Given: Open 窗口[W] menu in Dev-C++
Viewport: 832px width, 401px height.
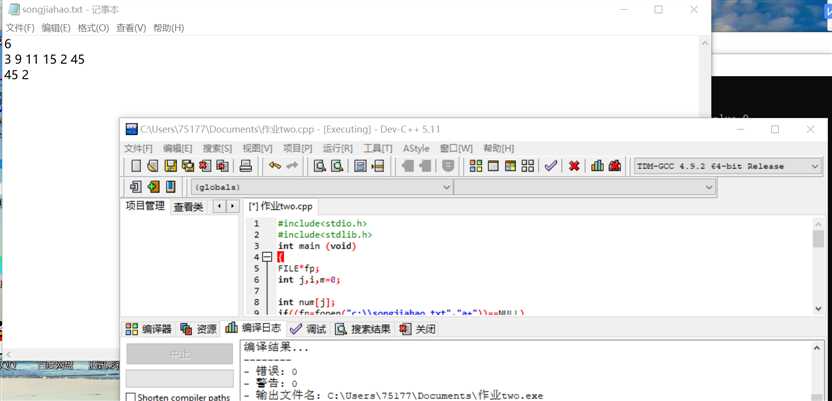Looking at the screenshot, I should click(456, 148).
